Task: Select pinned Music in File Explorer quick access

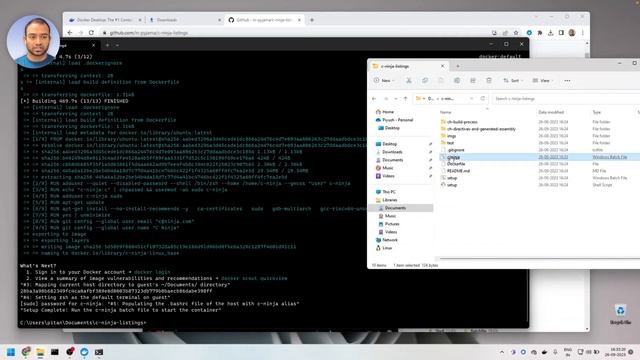Action: 384,168
